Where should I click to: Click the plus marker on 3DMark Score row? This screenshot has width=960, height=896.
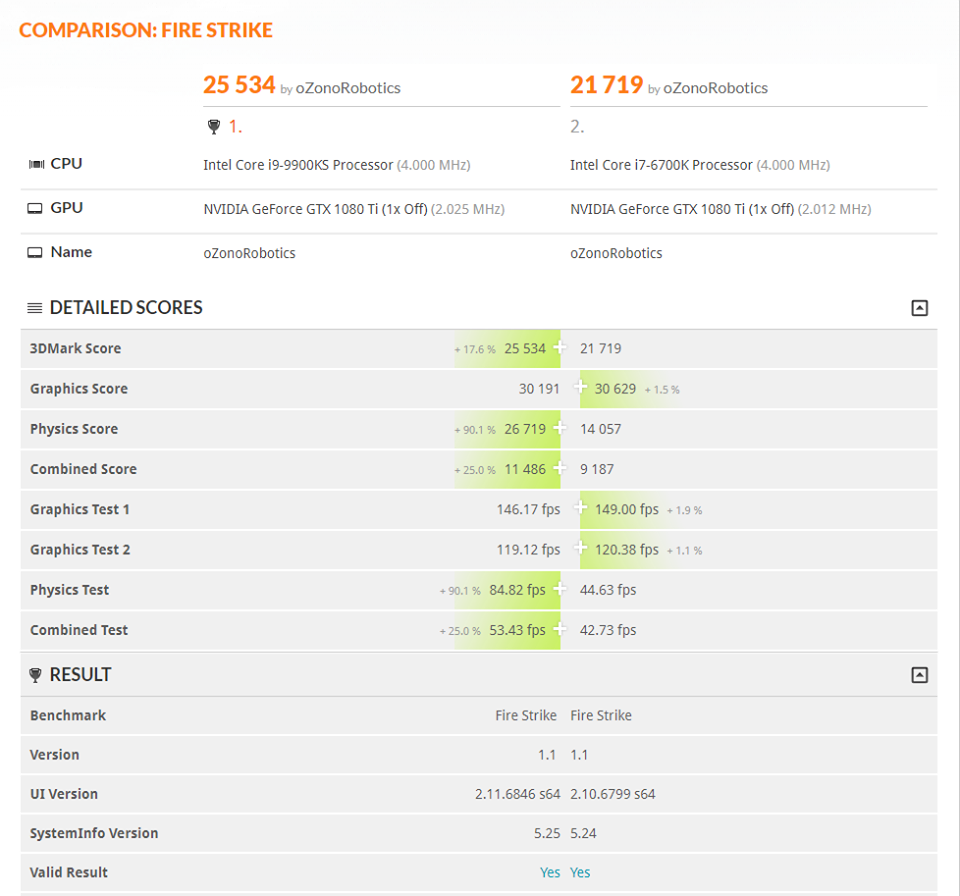[x=559, y=348]
